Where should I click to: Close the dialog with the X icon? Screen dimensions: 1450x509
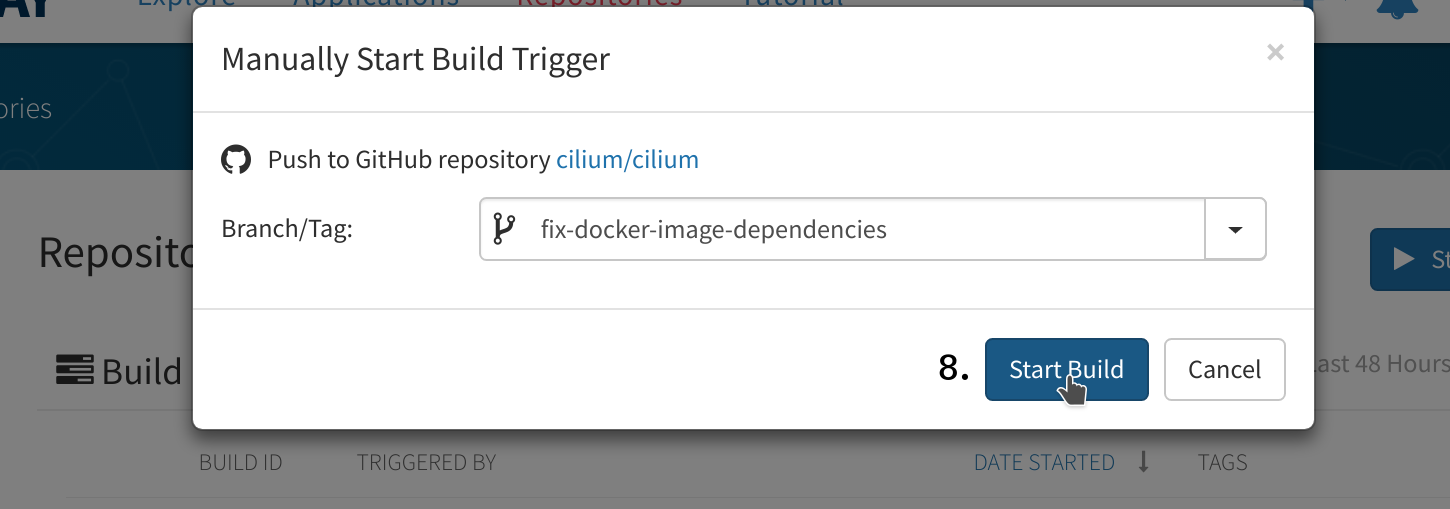point(1275,52)
